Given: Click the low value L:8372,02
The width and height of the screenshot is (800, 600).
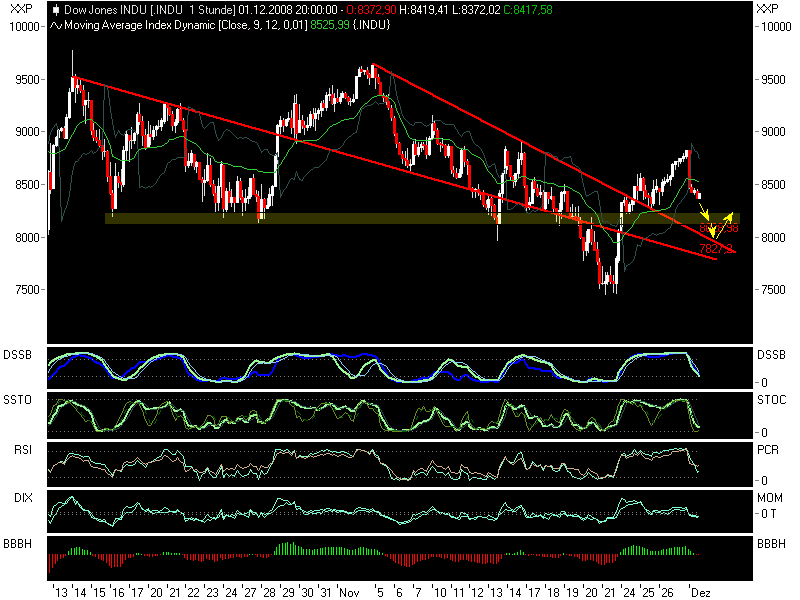Looking at the screenshot, I should pos(476,10).
